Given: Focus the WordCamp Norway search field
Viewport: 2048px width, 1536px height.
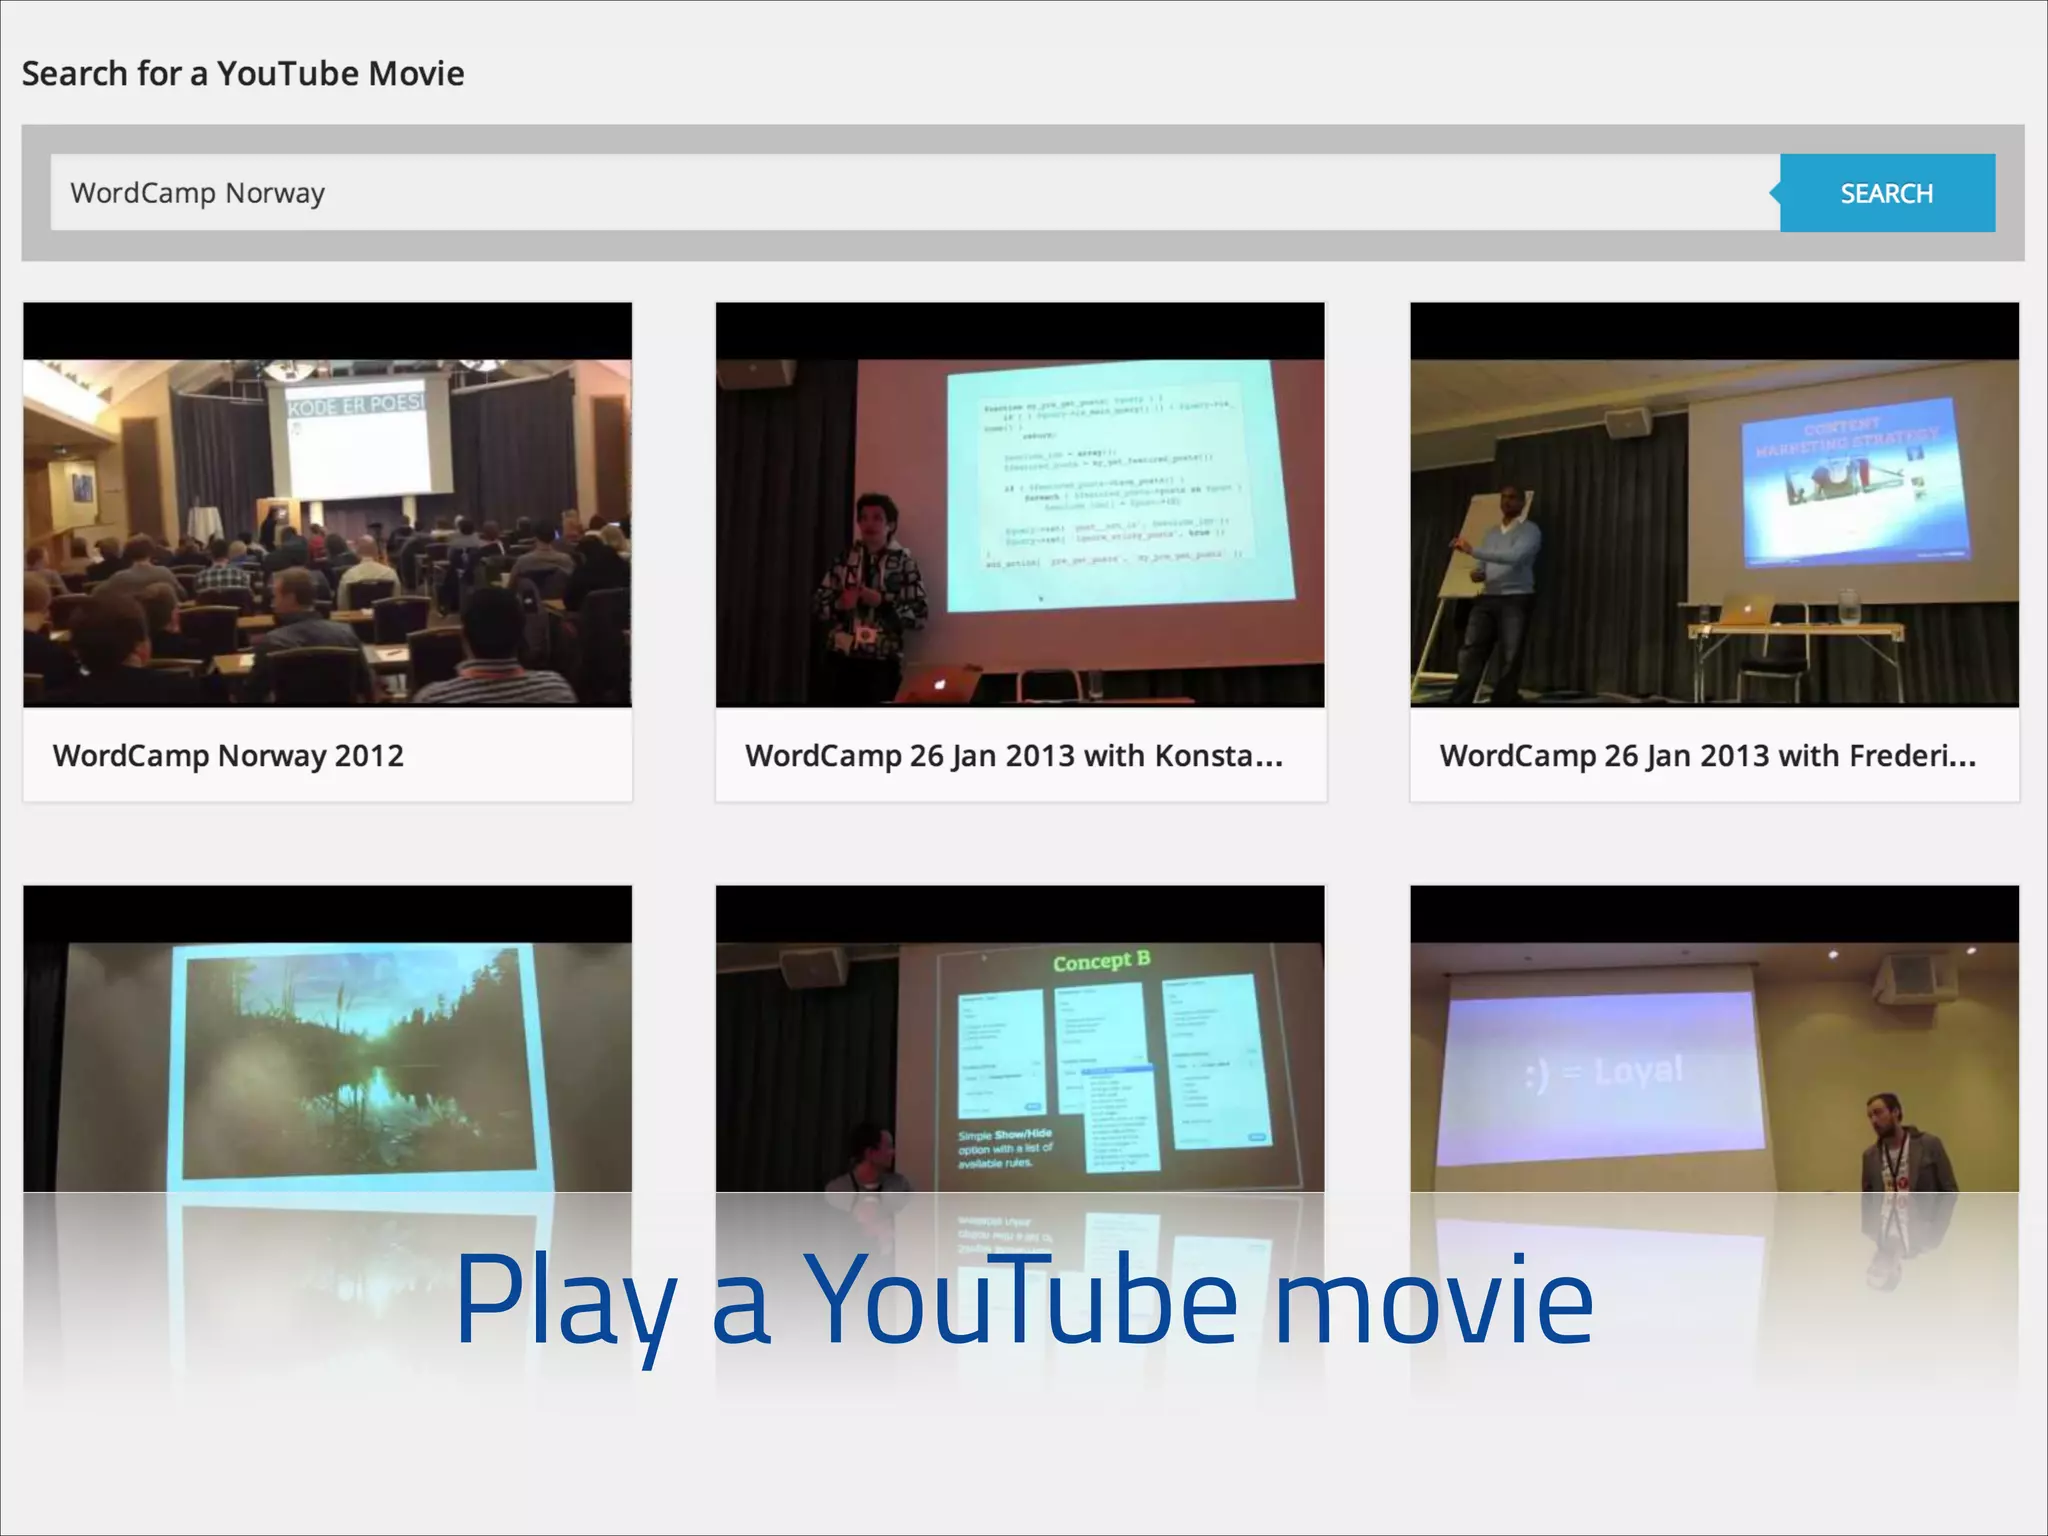Looking at the screenshot, I should [x=915, y=193].
